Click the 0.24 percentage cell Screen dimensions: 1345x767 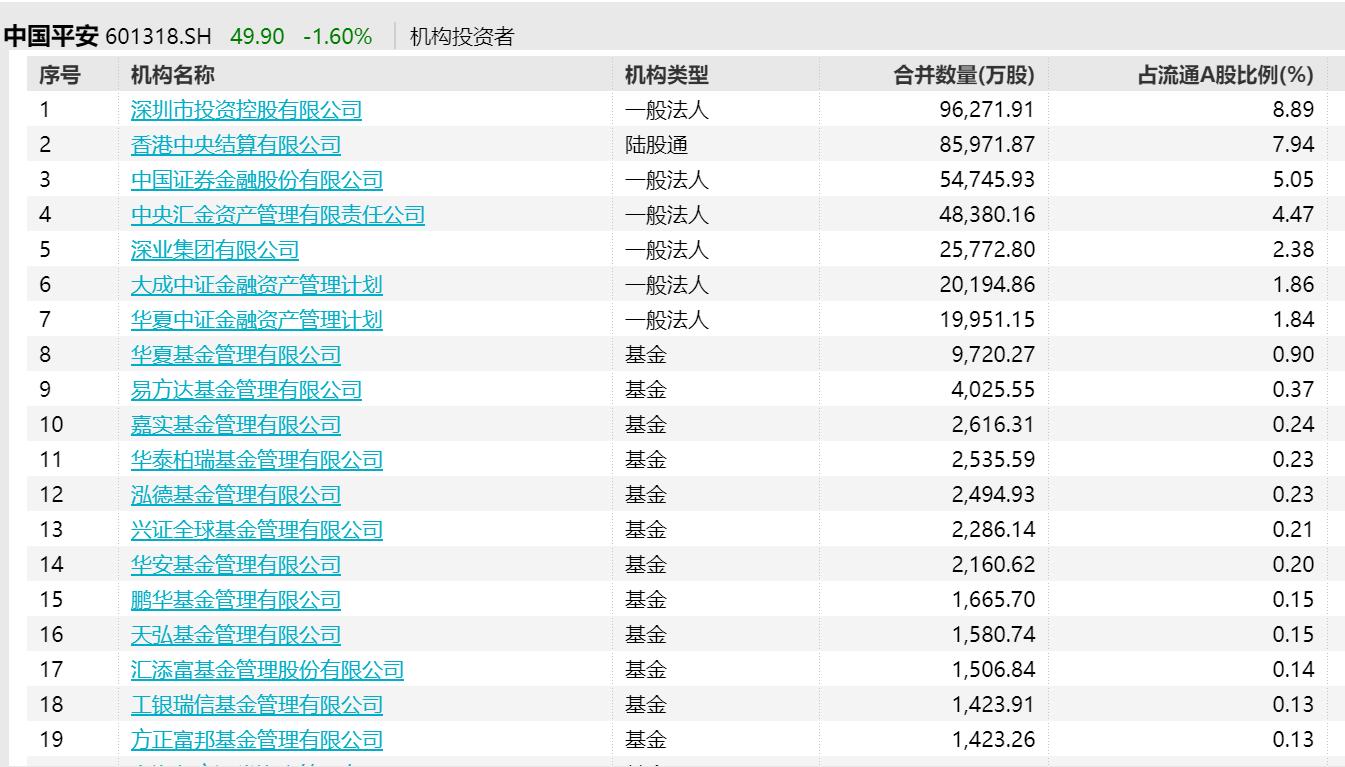1293,425
